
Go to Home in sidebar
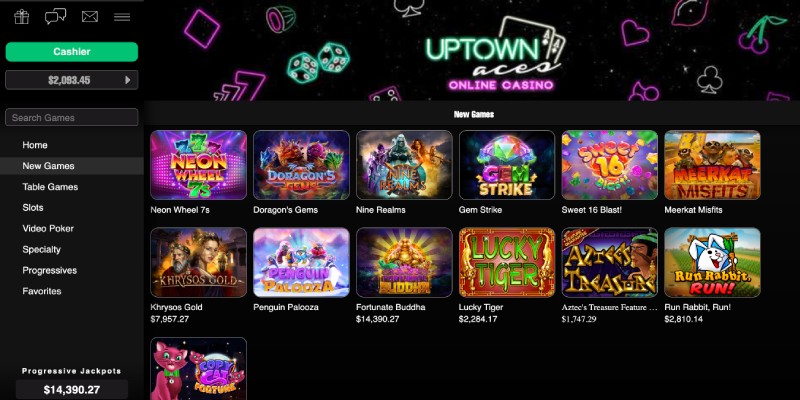tap(35, 145)
